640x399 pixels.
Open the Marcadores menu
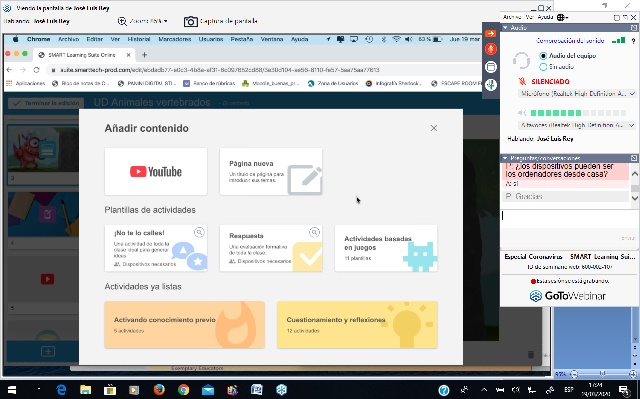[175, 39]
